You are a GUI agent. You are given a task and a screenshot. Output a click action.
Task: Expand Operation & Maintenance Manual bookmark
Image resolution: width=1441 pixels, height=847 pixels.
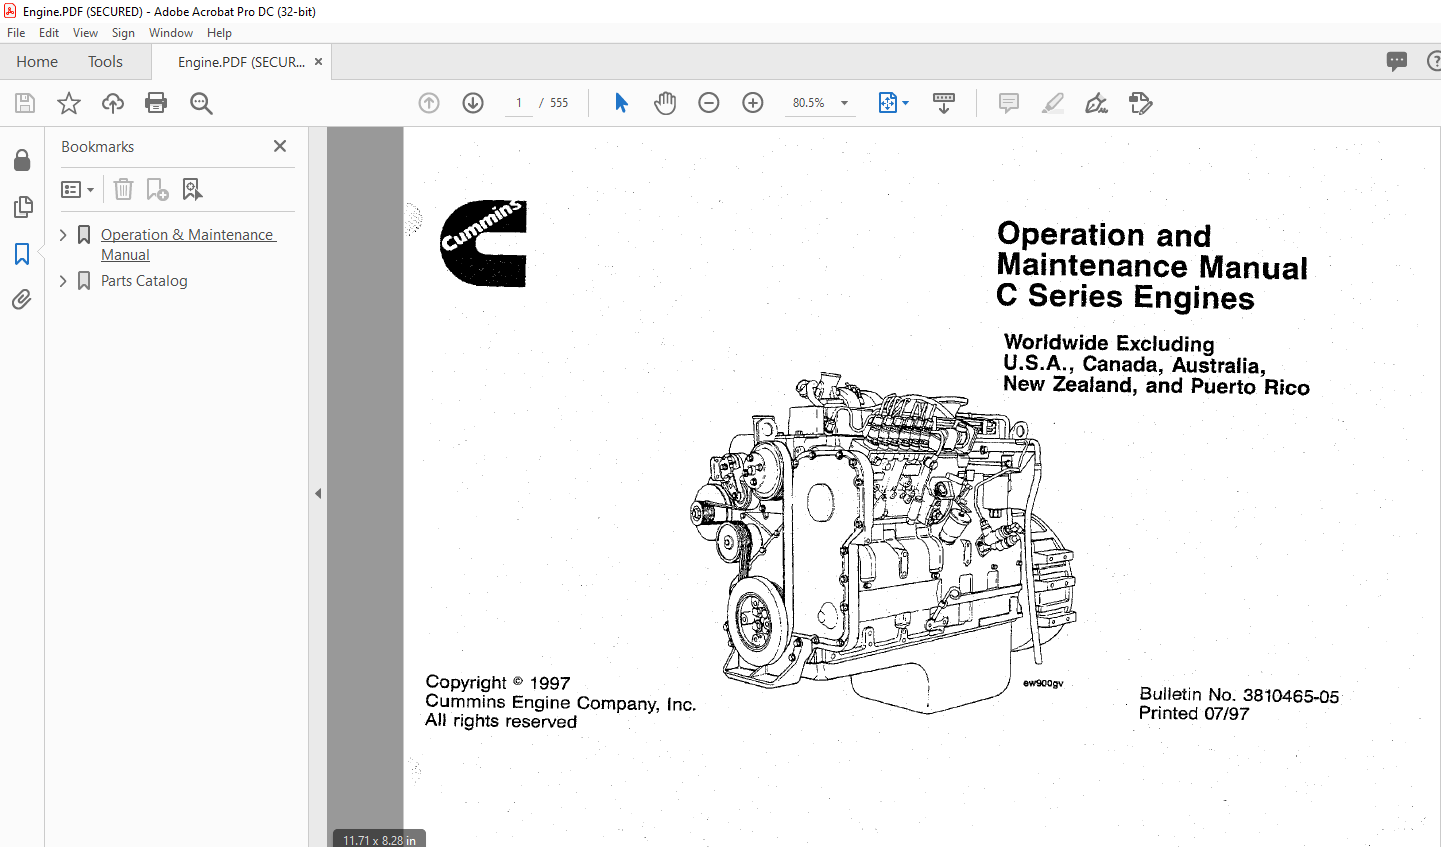click(x=63, y=235)
